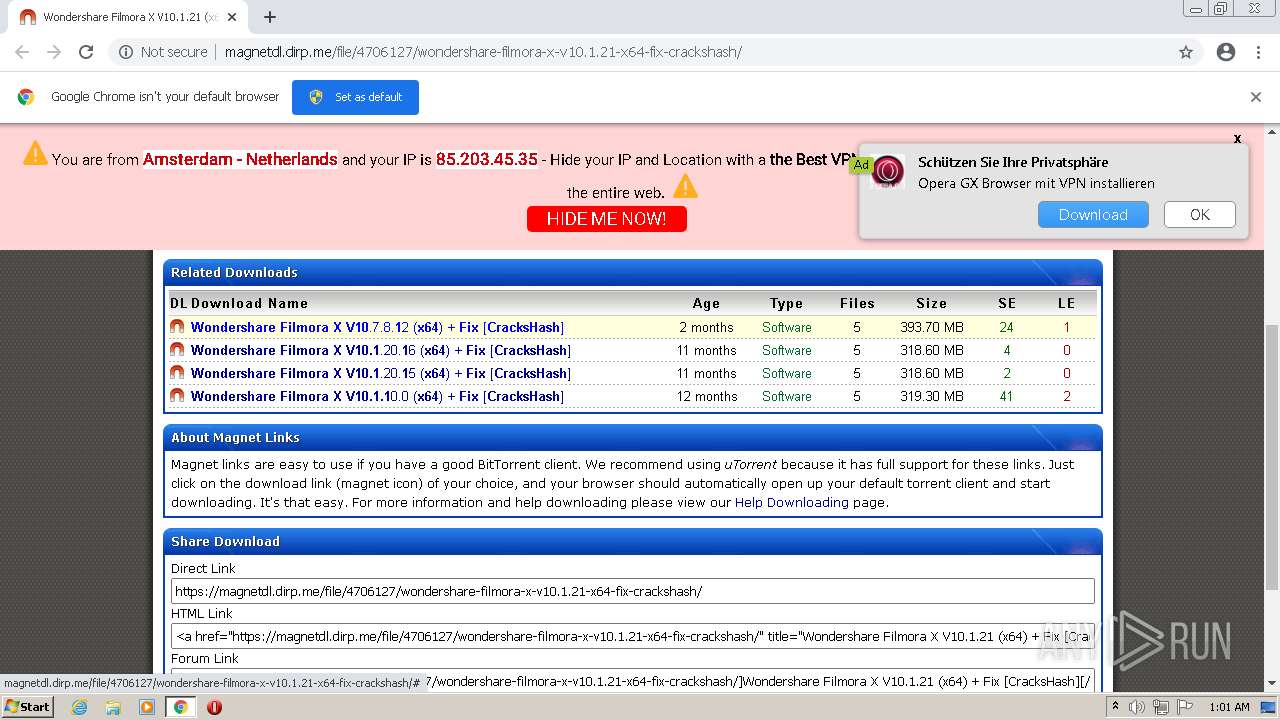Click the Opera icon in the taskbar
The image size is (1280, 720).
tap(214, 707)
